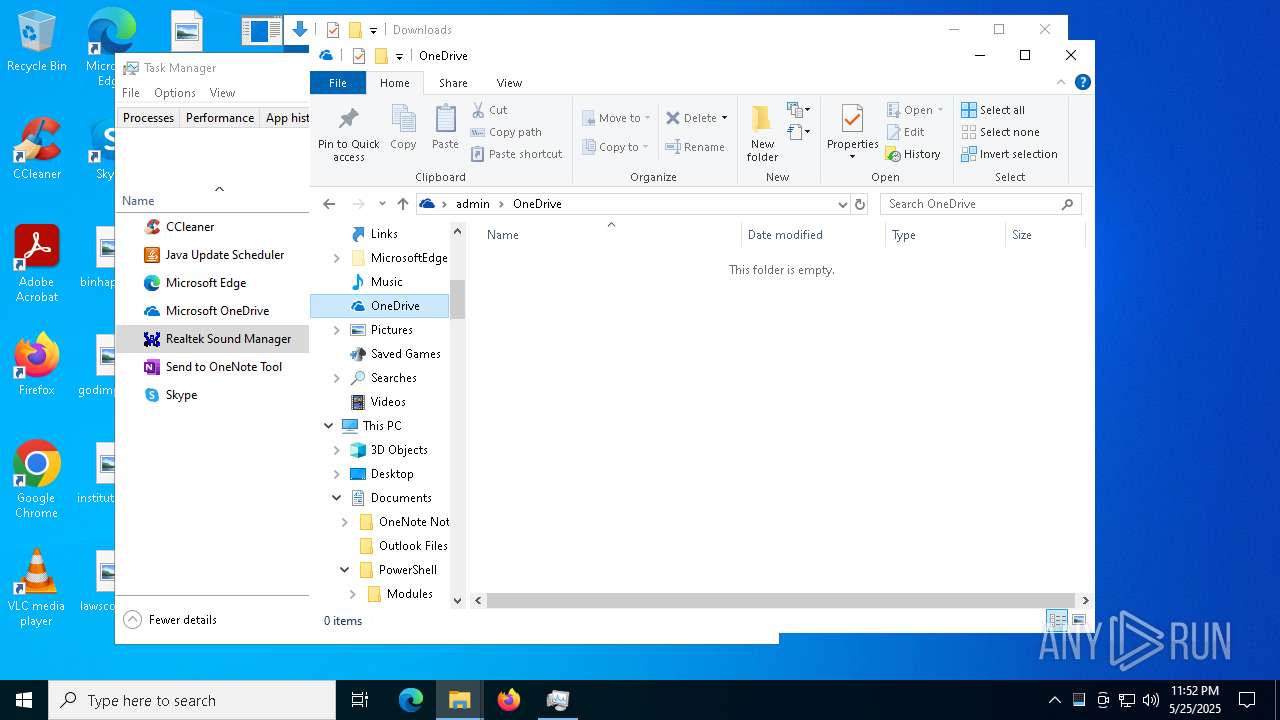The width and height of the screenshot is (1280, 720).
Task: Open the address bar history dropdown
Action: coord(842,204)
